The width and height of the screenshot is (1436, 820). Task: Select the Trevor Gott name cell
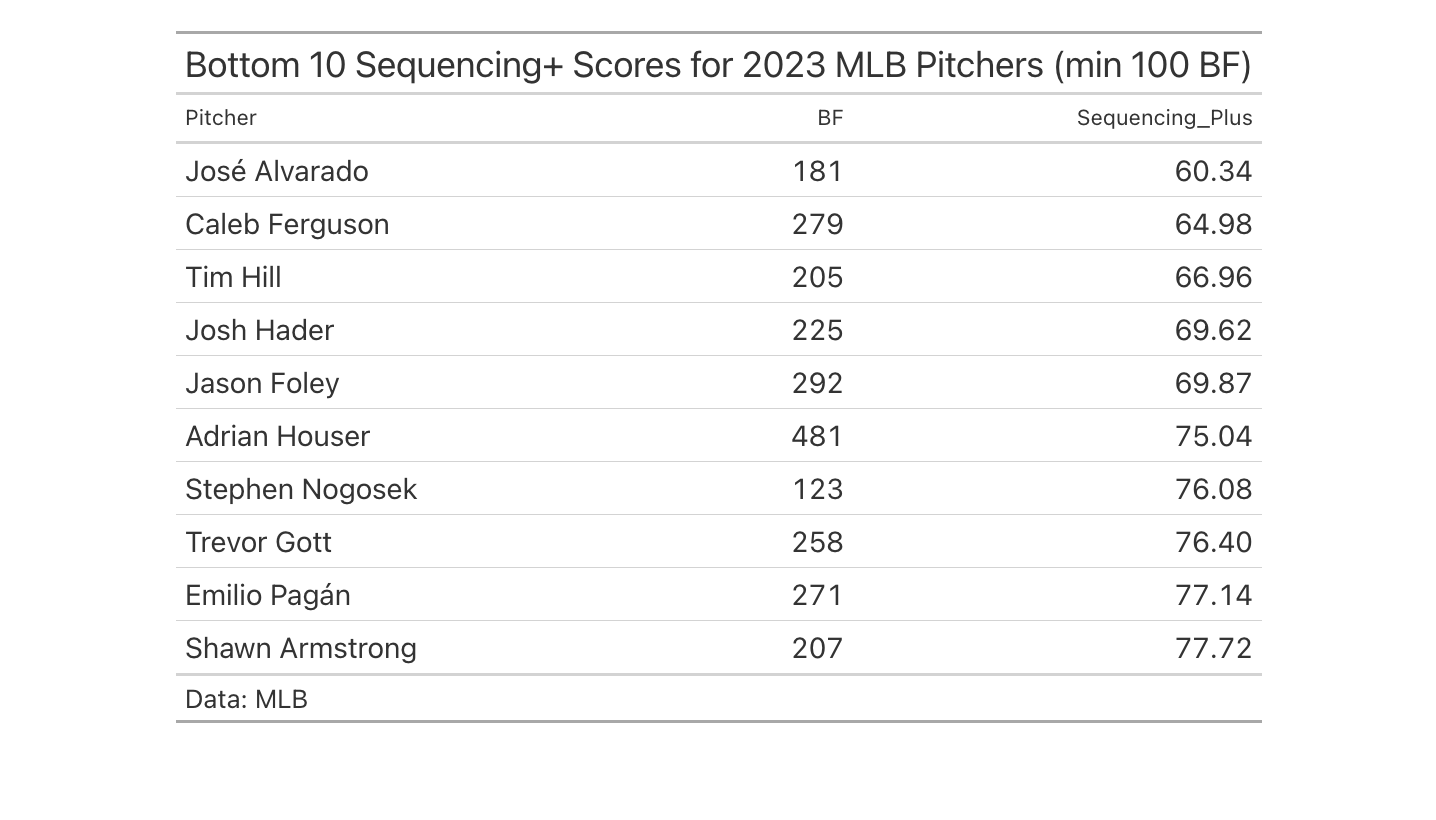258,542
